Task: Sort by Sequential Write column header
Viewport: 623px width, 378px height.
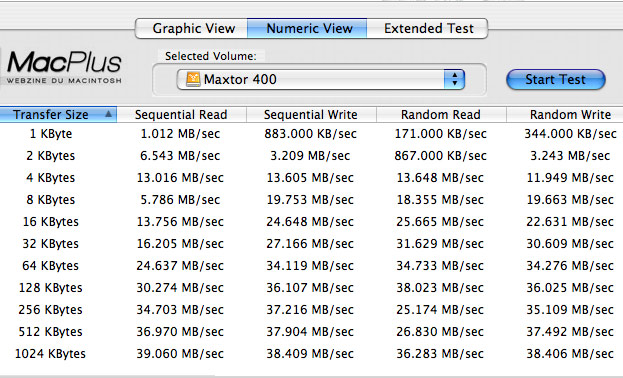Action: pos(311,114)
